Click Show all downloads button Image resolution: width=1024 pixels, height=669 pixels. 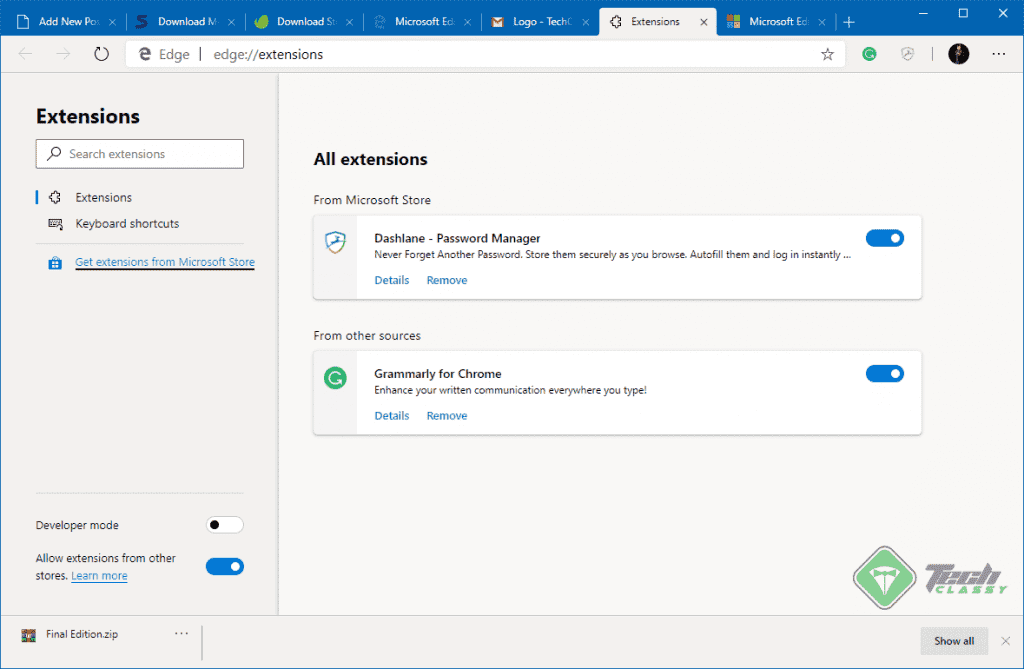pyautogui.click(x=953, y=641)
